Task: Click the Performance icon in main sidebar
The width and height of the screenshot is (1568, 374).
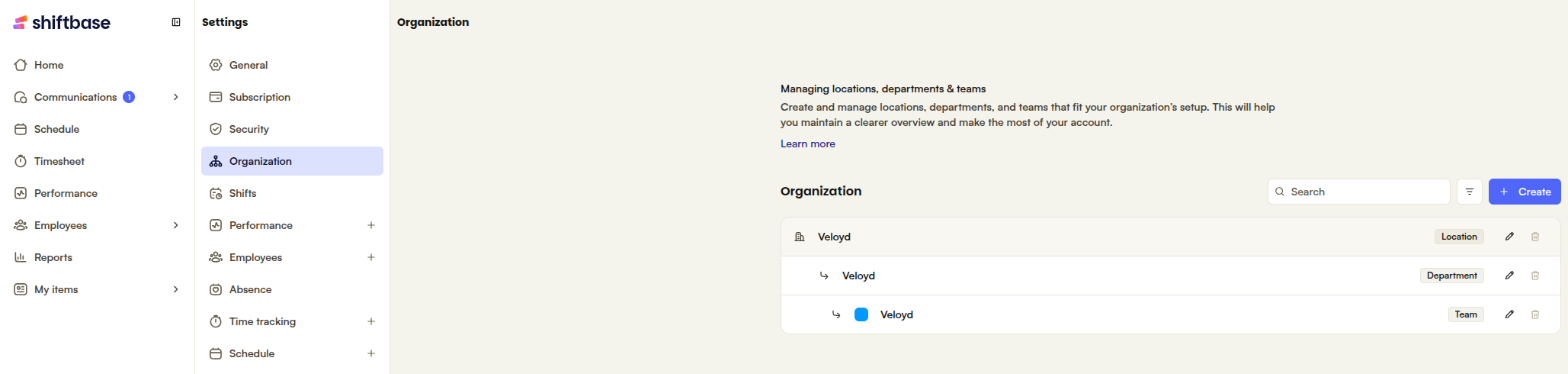Action: click(20, 193)
